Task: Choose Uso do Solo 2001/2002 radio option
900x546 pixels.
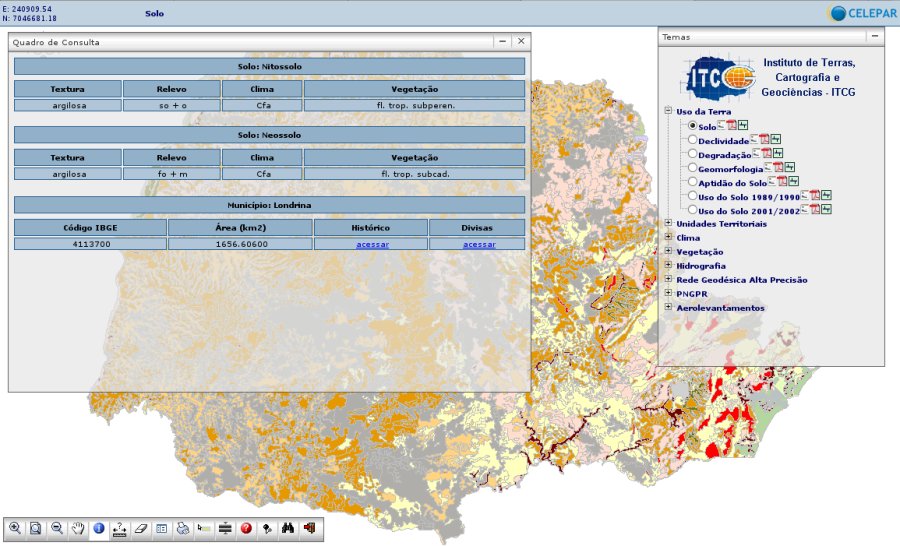Action: coord(692,211)
